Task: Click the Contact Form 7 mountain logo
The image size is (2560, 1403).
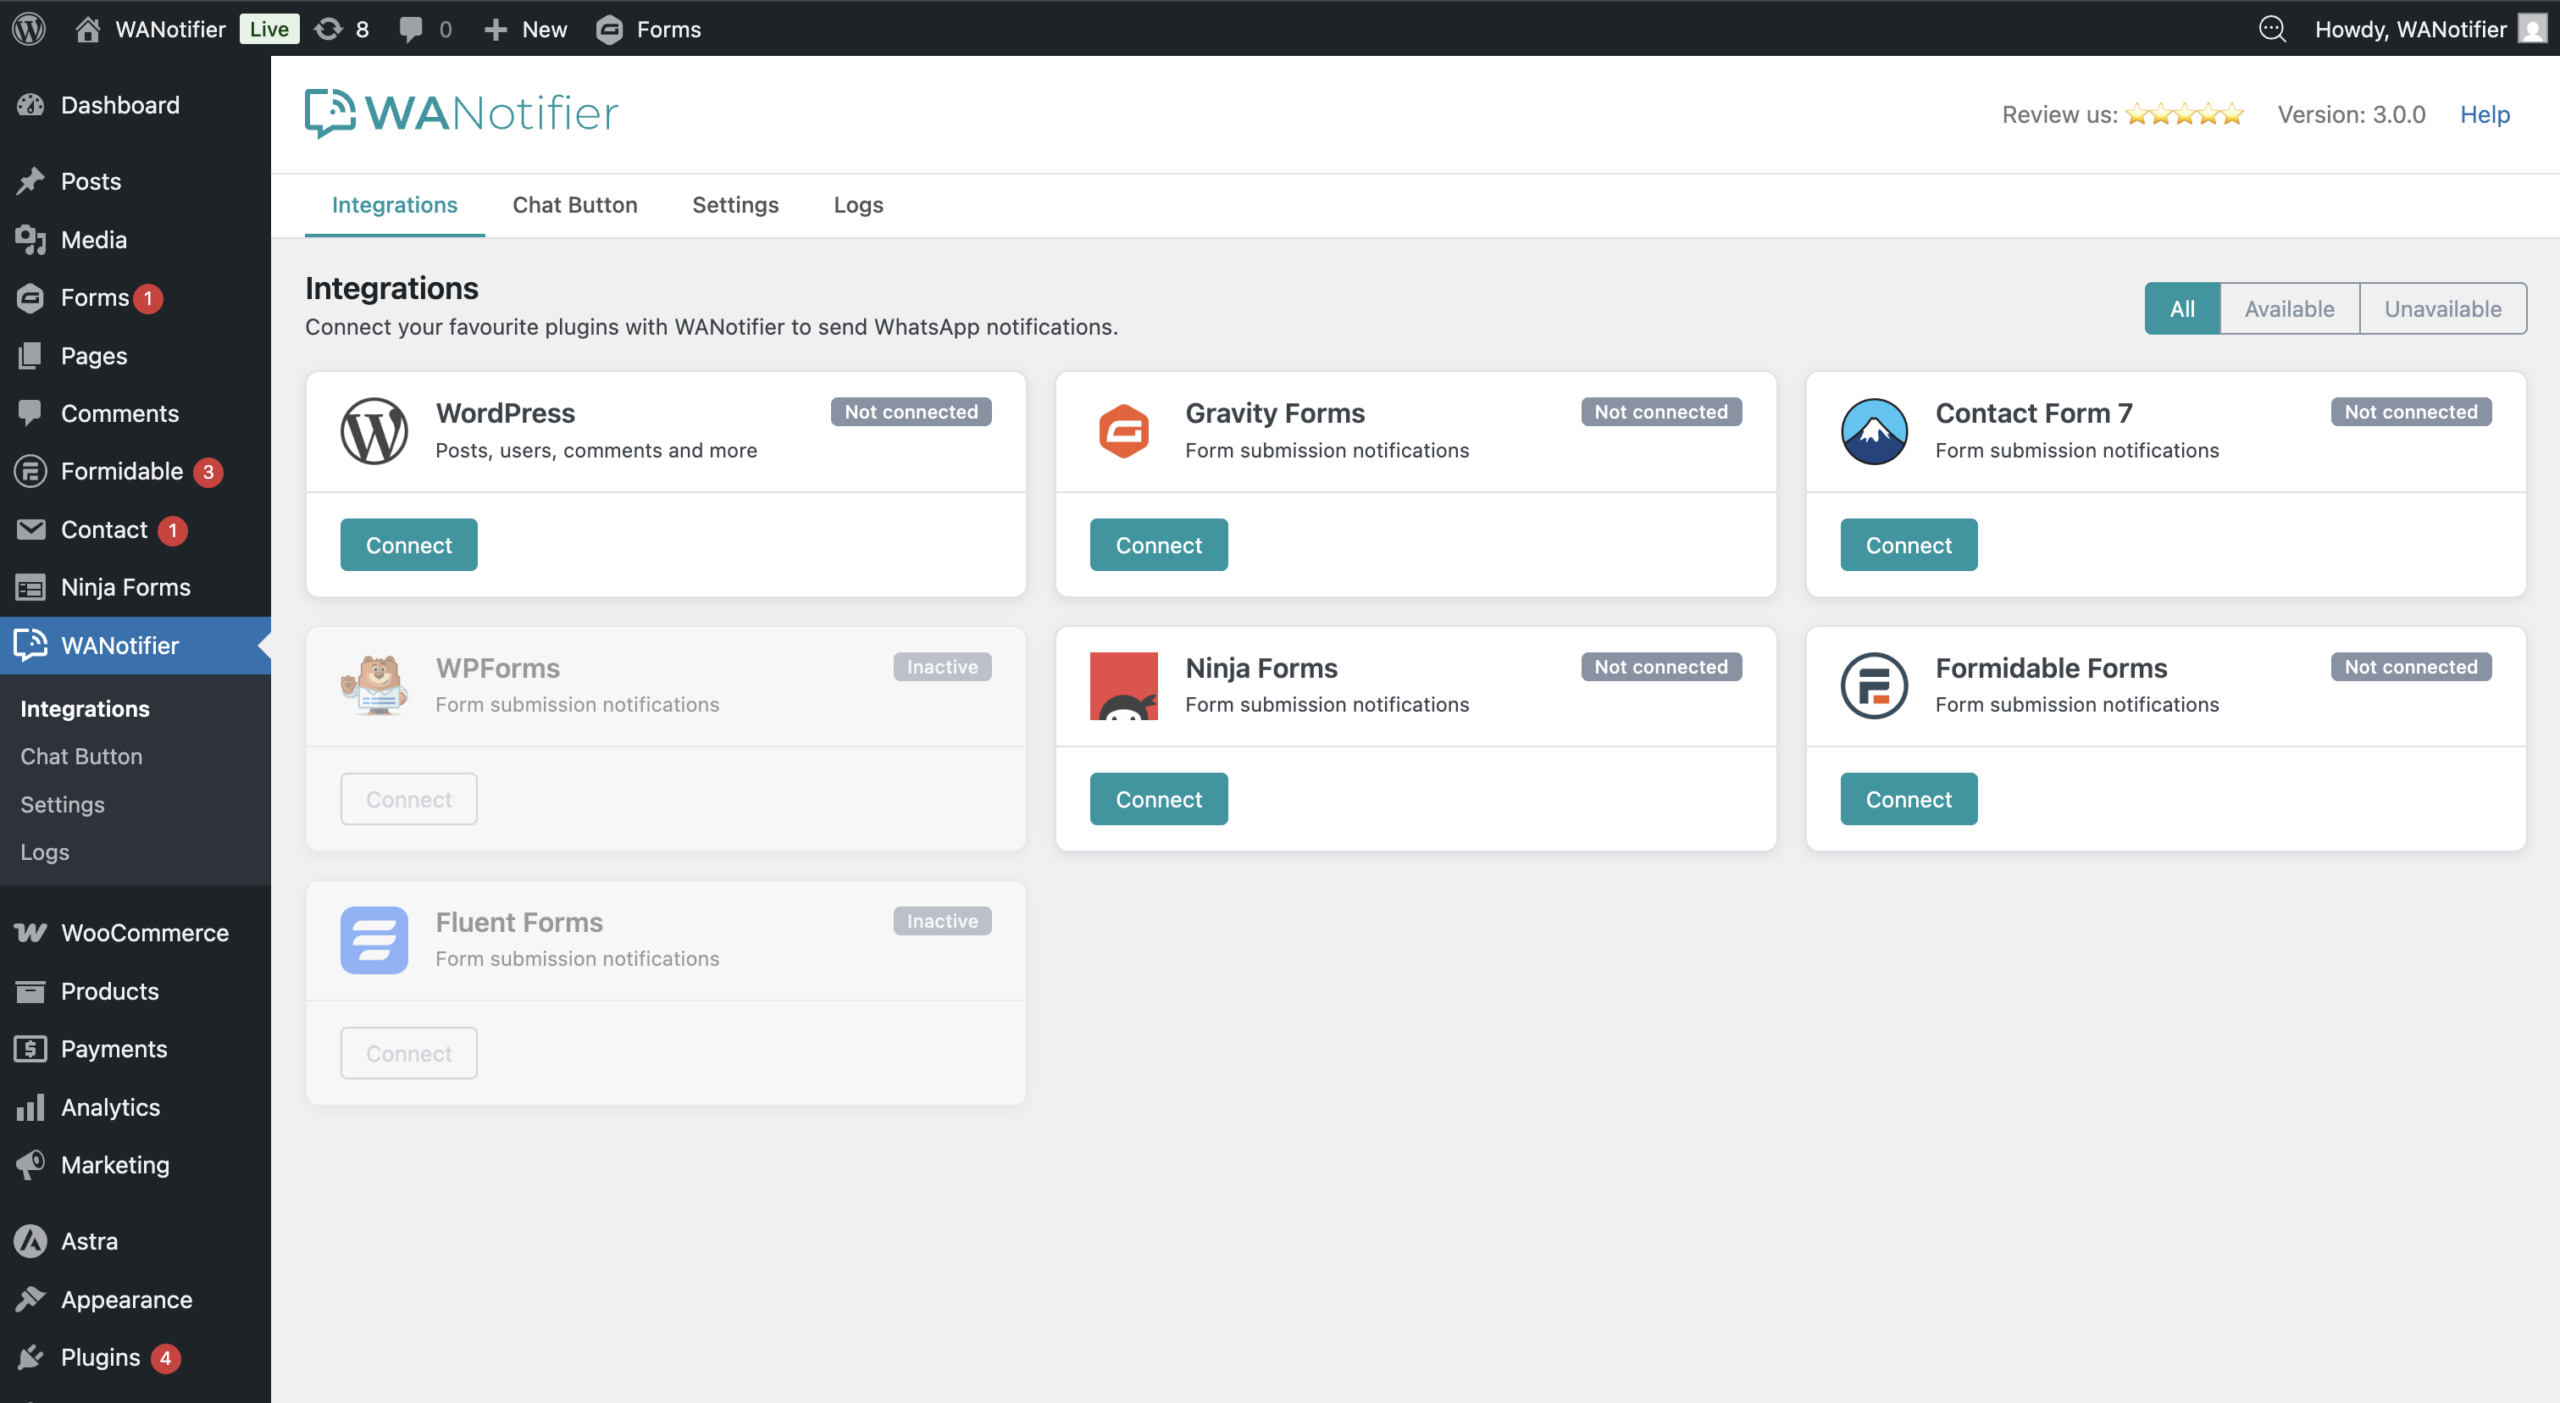Action: point(1873,431)
